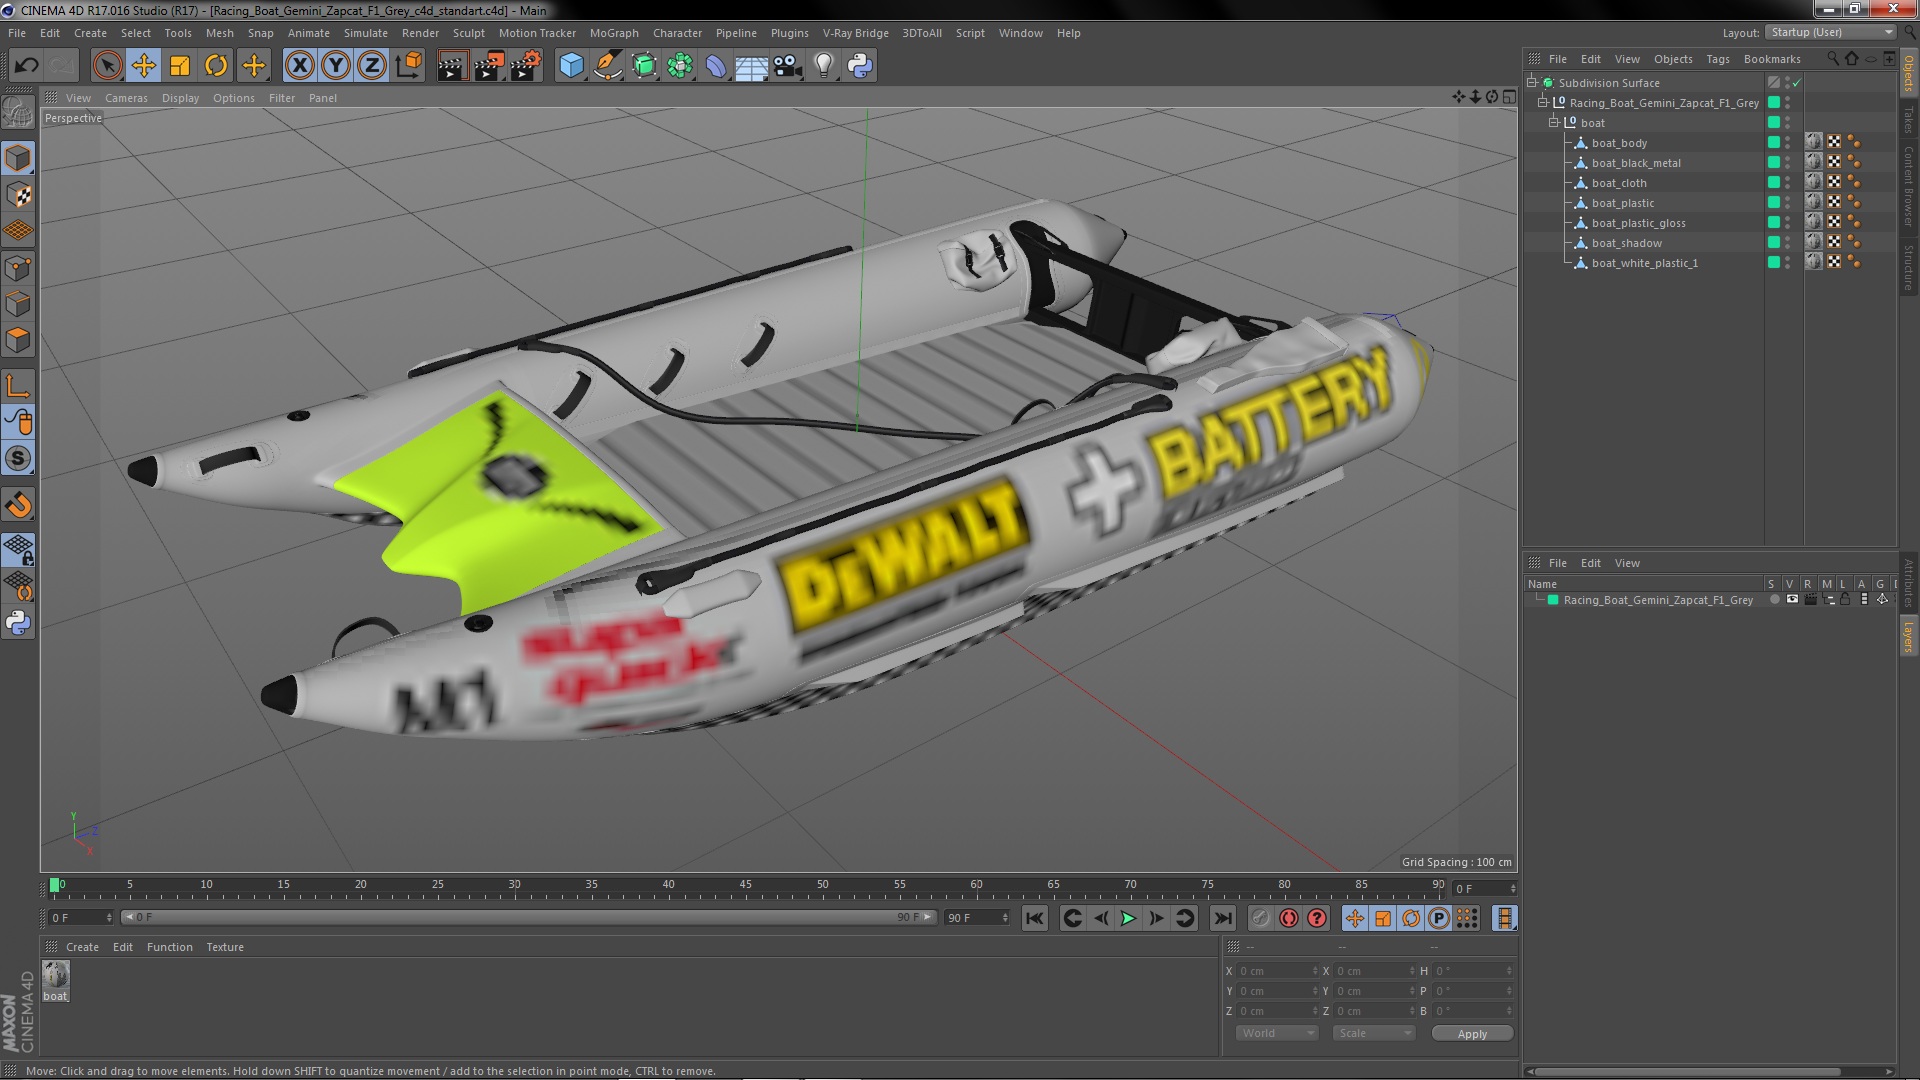The image size is (1920, 1080).
Task: Activate the Rotate tool
Action: pyautogui.click(x=216, y=66)
